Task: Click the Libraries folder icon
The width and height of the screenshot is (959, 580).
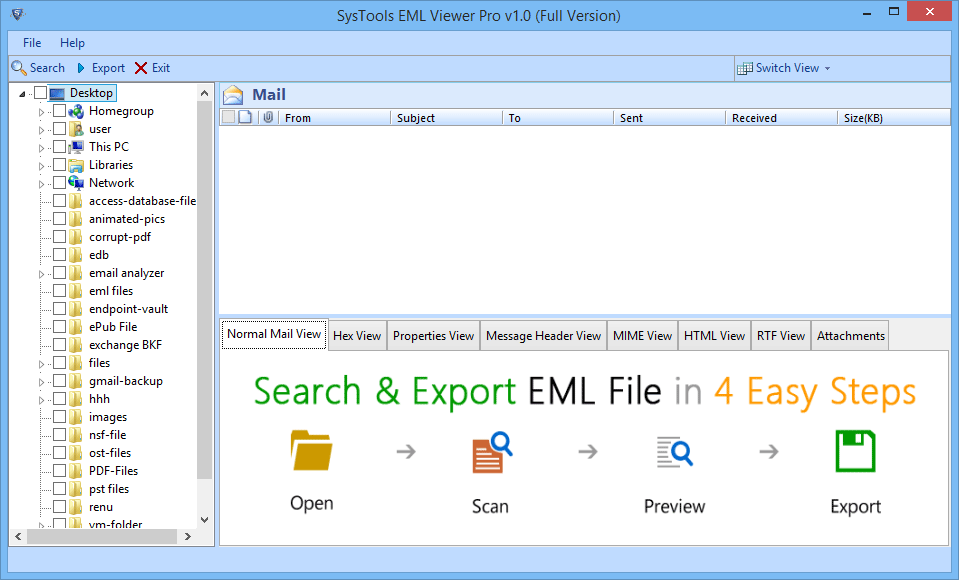Action: tap(76, 165)
